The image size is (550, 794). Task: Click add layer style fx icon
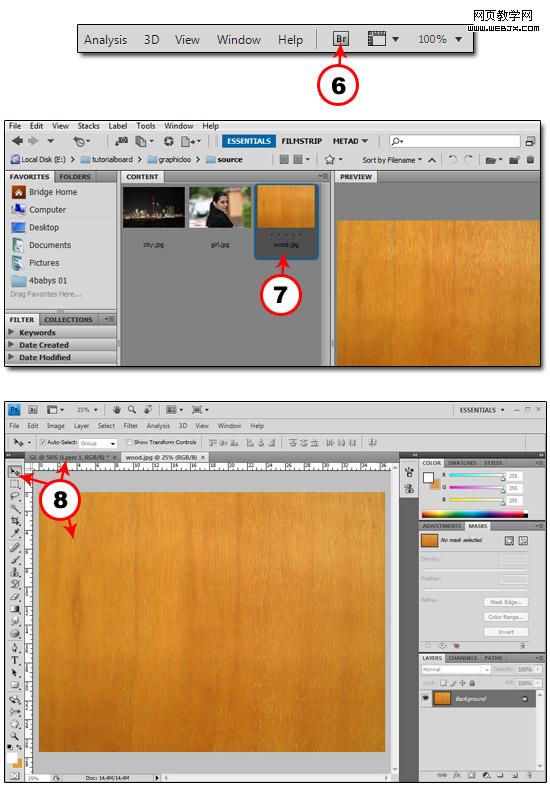click(457, 775)
